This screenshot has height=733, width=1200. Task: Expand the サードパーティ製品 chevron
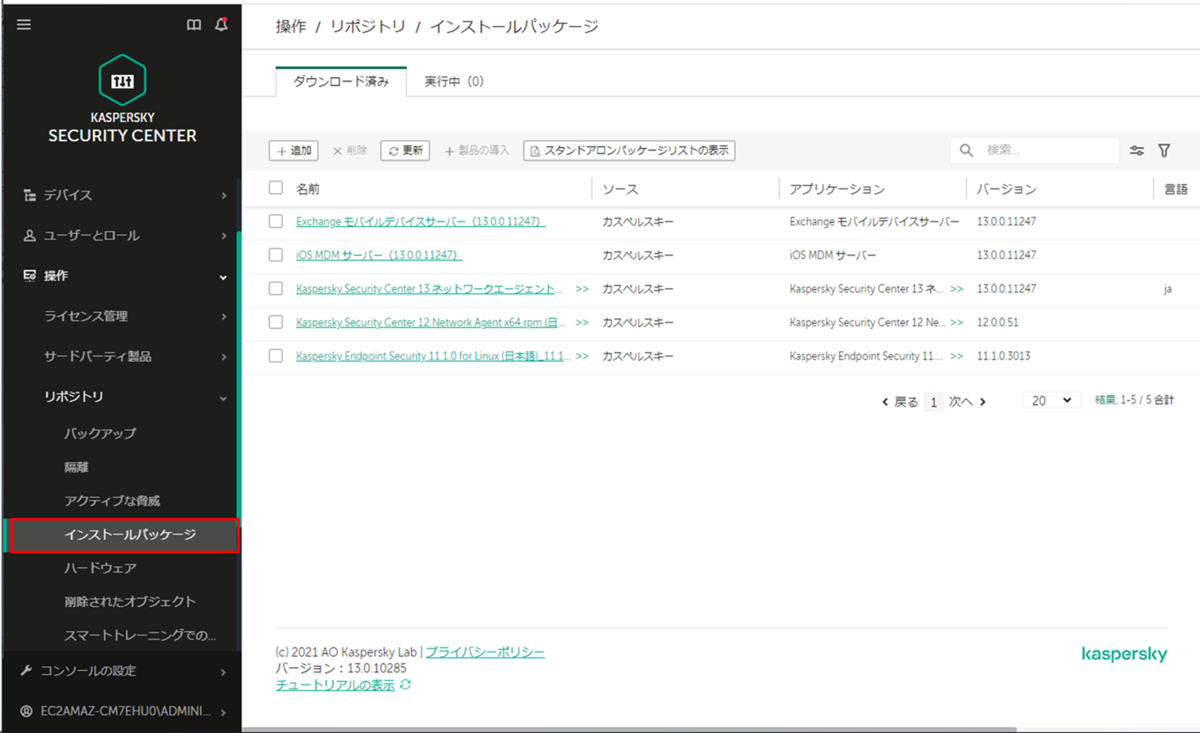pos(224,357)
